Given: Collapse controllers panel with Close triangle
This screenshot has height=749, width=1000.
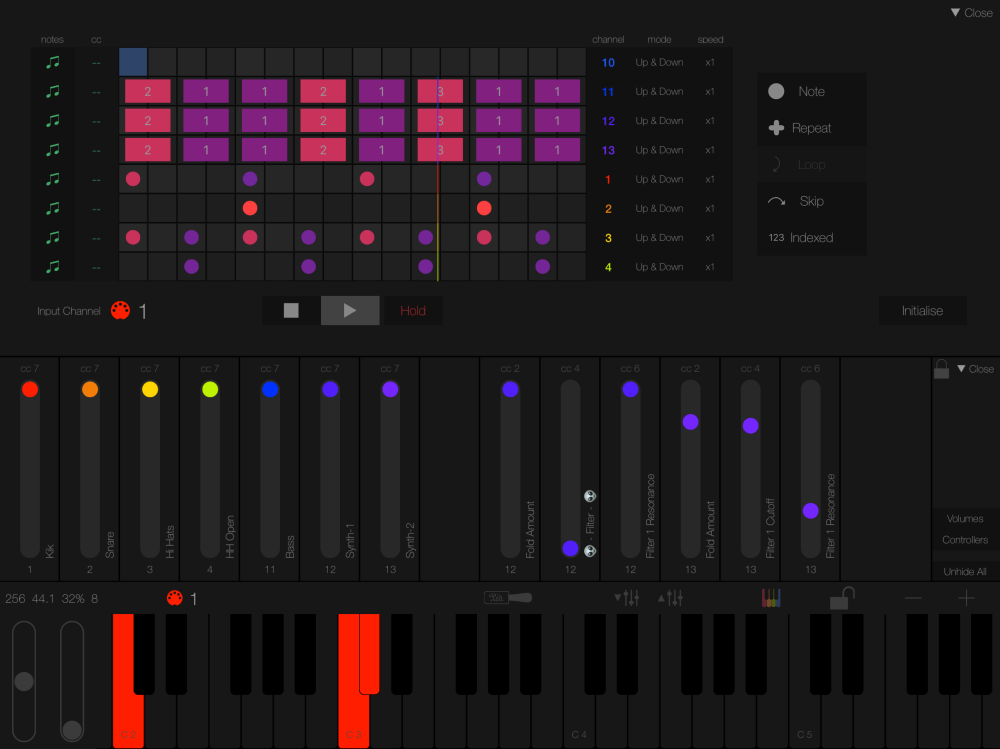Looking at the screenshot, I should (975, 369).
